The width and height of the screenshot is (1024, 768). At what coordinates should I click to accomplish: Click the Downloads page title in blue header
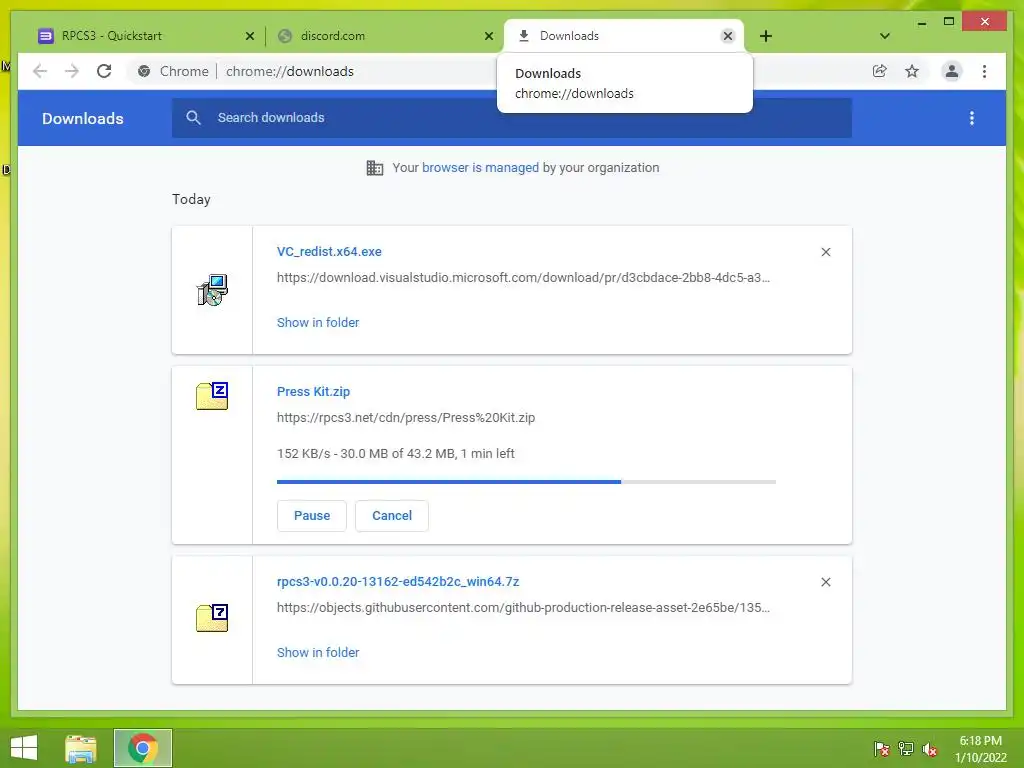(82, 118)
